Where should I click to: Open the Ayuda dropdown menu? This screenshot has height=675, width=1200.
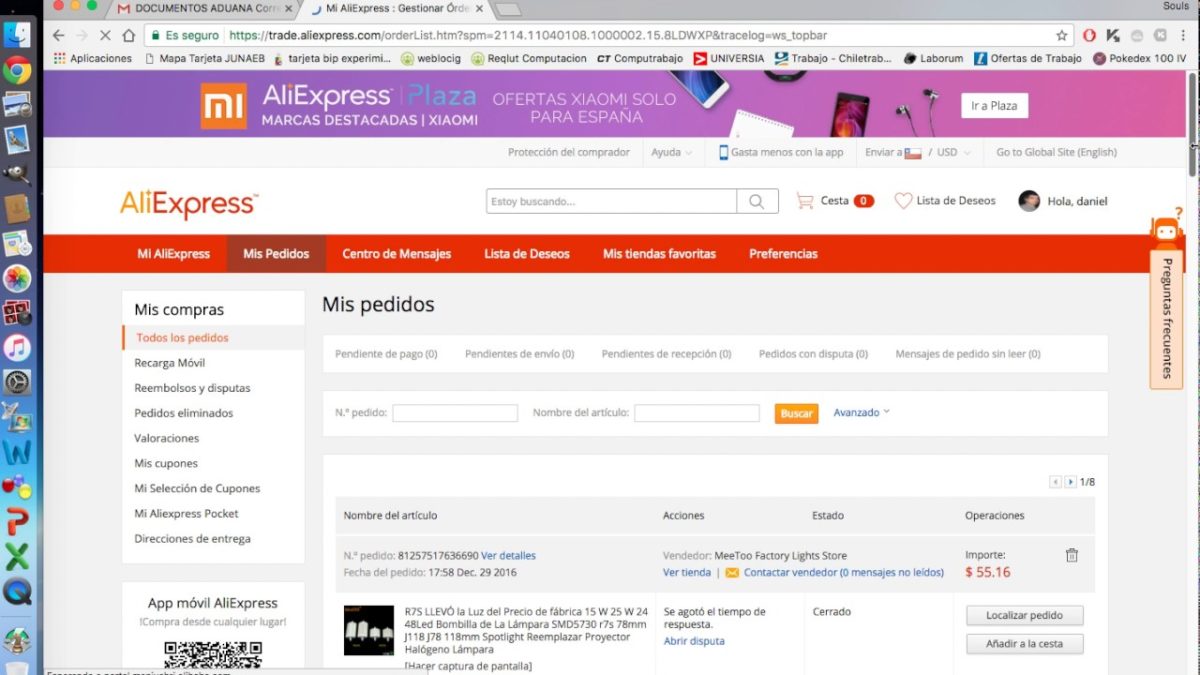(x=671, y=153)
